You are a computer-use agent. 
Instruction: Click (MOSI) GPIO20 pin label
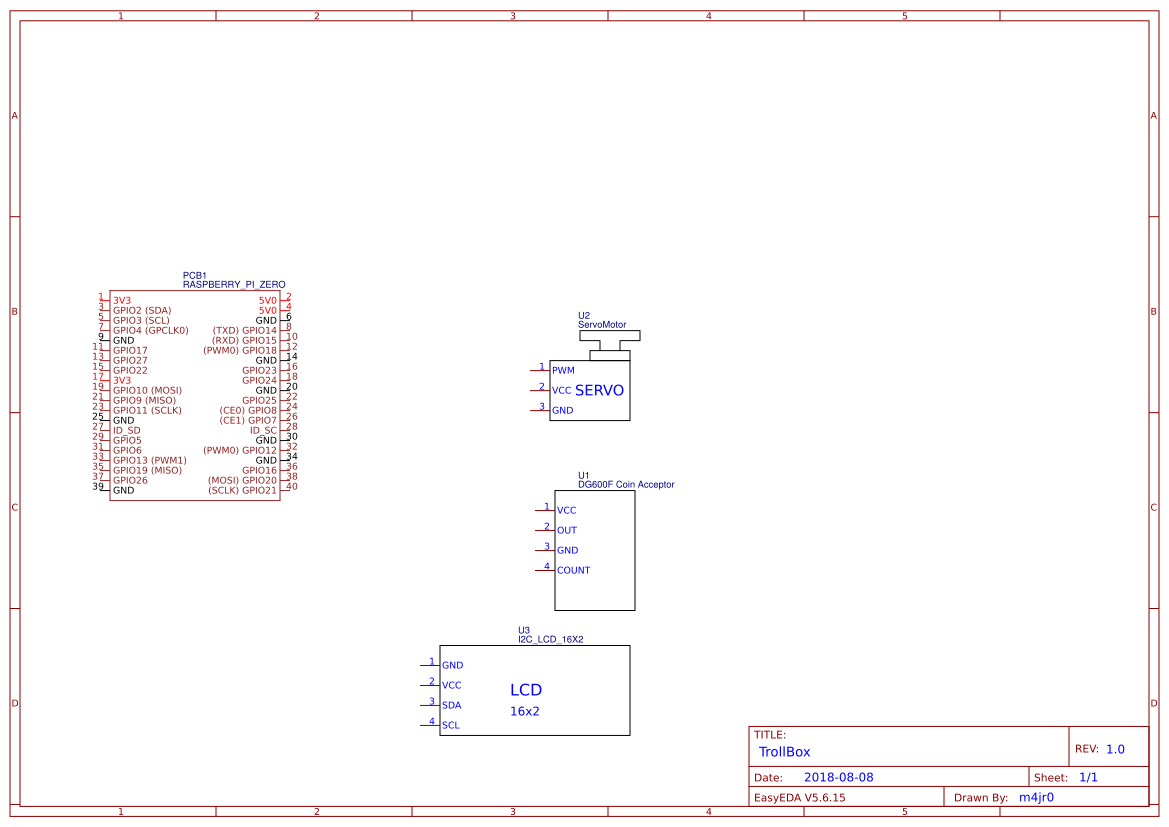pos(242,480)
